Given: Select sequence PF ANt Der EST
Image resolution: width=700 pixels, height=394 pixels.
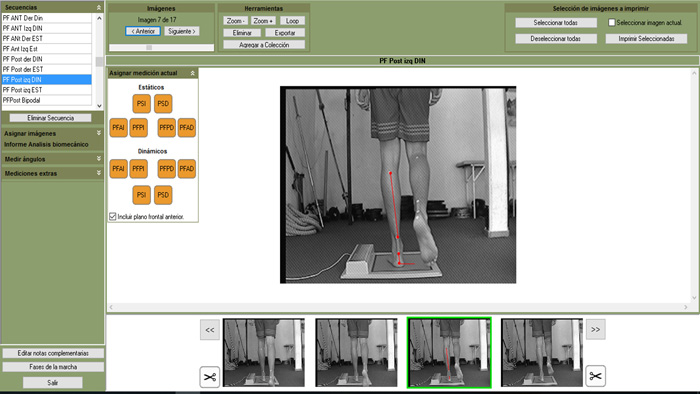Looking at the screenshot, I should 46,38.
